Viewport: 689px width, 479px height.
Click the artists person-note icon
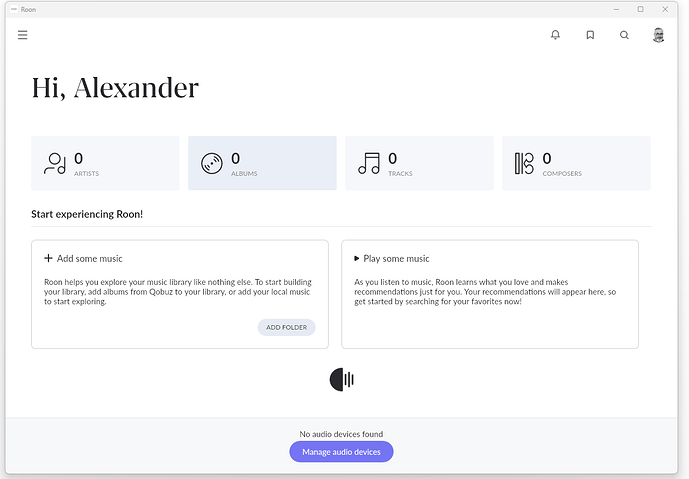click(55, 163)
